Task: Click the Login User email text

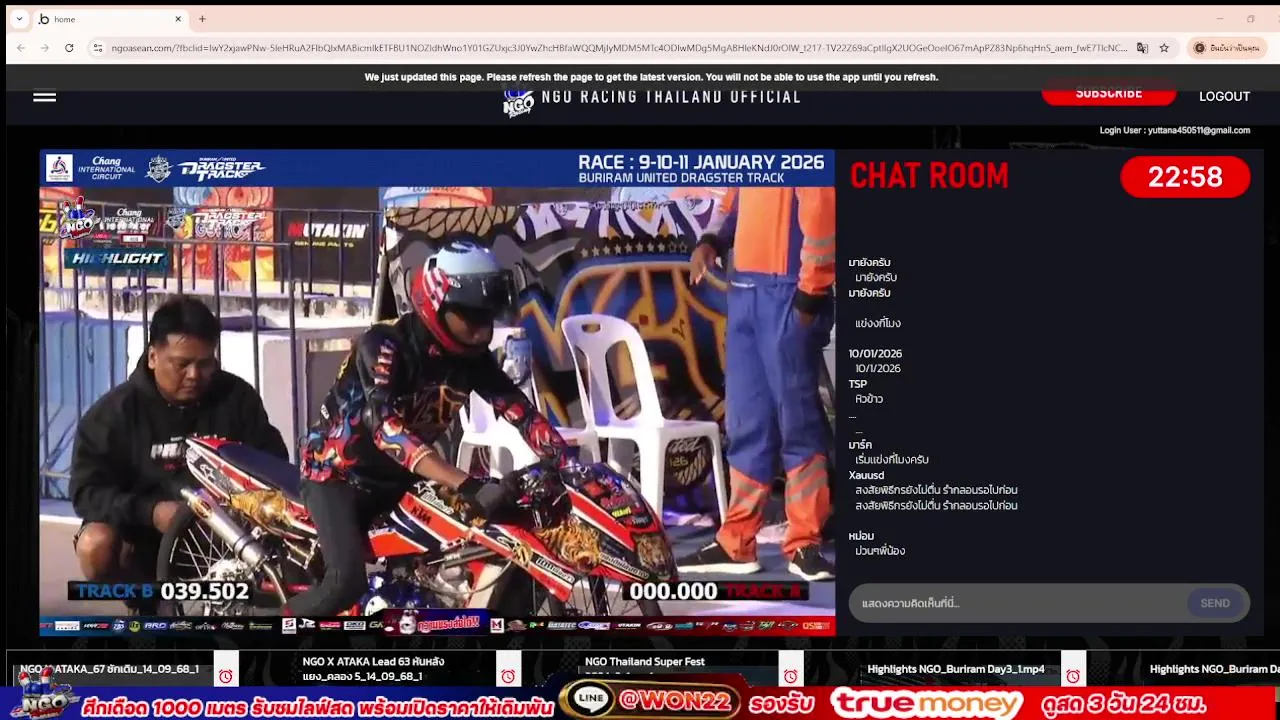Action: [x=1174, y=130]
